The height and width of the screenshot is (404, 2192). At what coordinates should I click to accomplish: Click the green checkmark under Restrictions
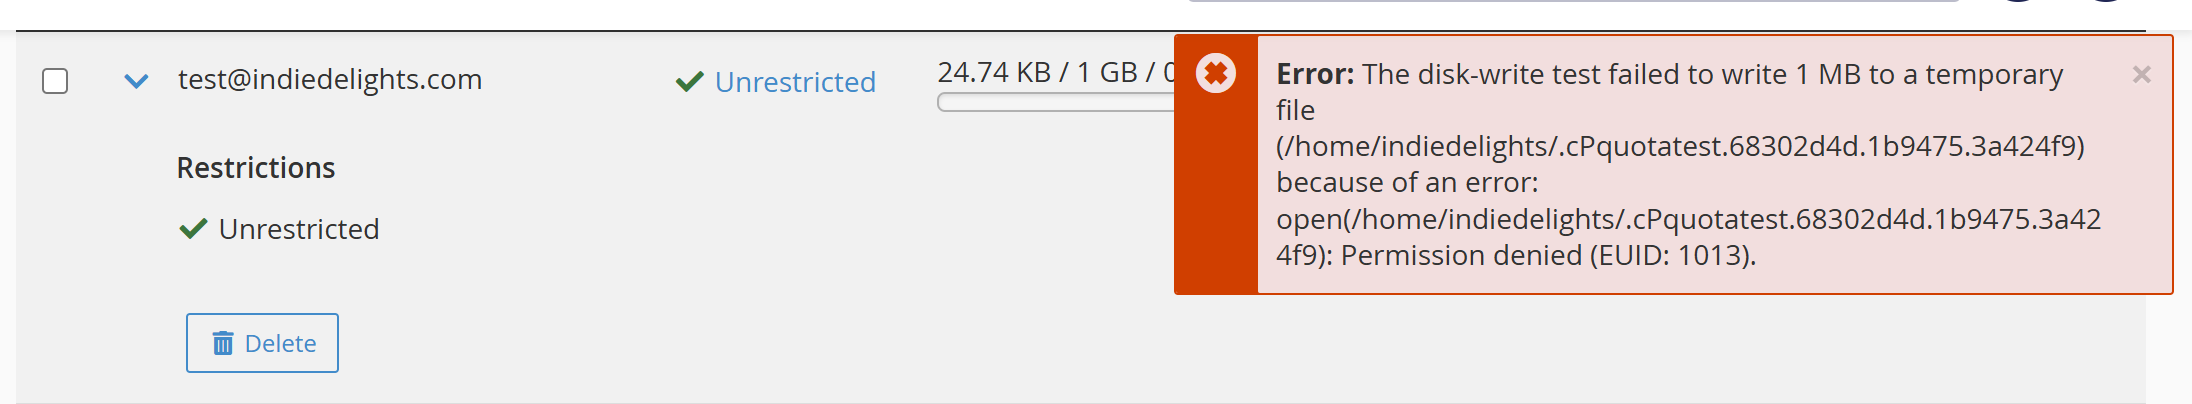(x=193, y=229)
